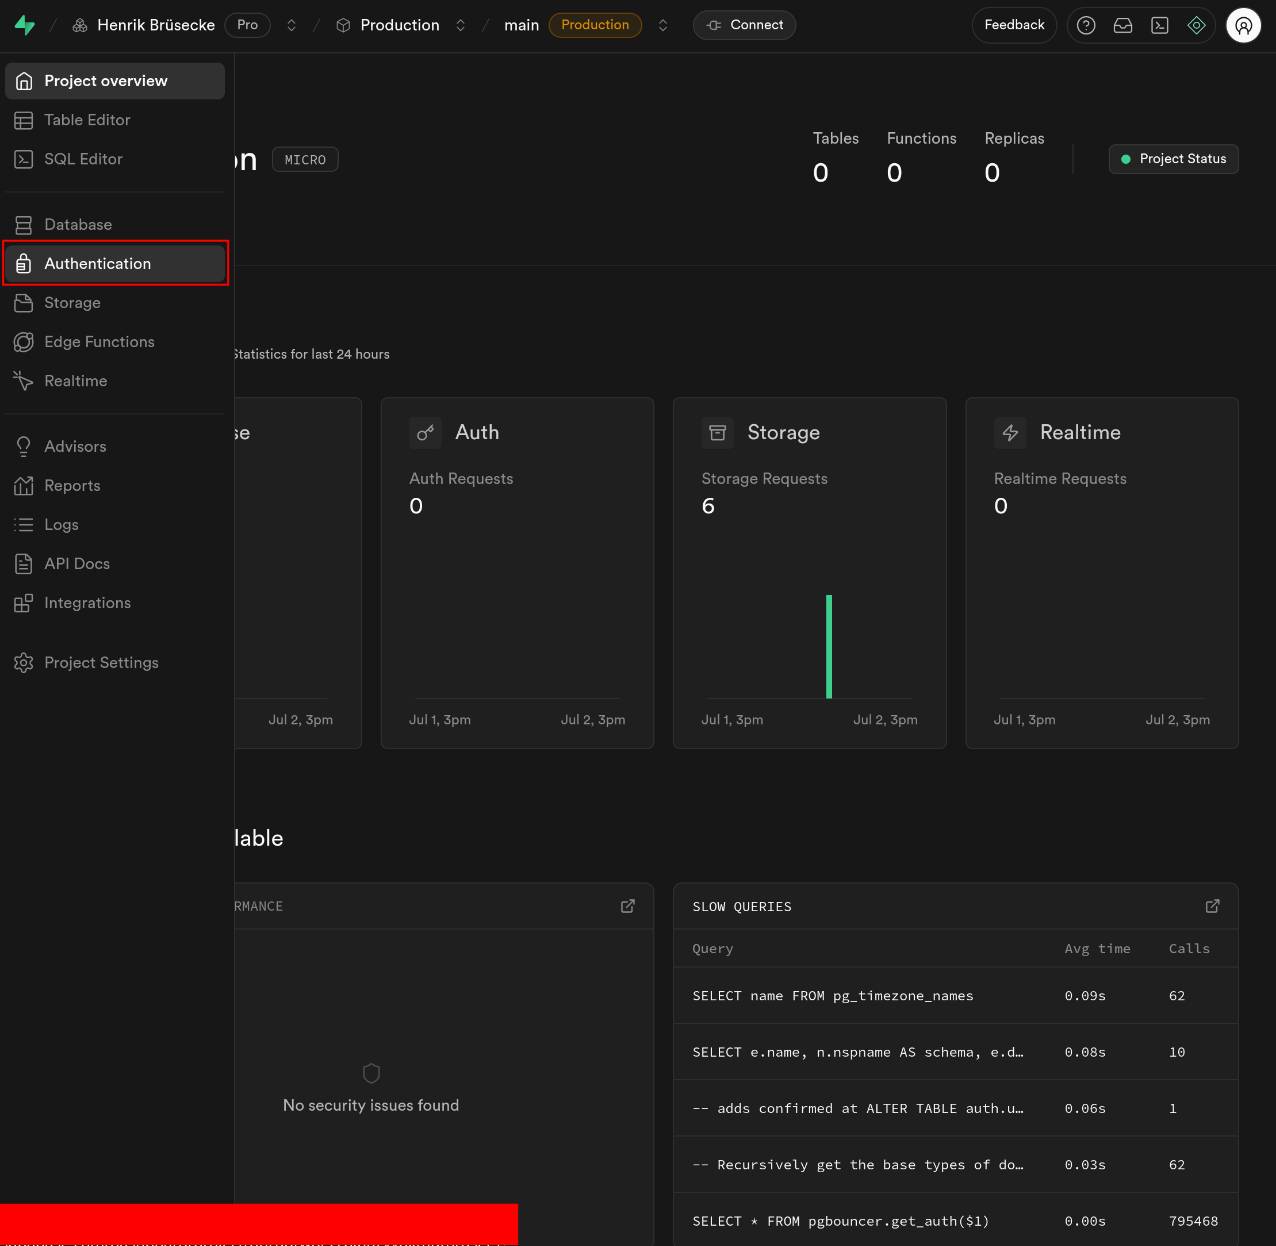Viewport: 1276px width, 1246px height.
Task: Open the help question mark icon
Action: click(x=1086, y=25)
